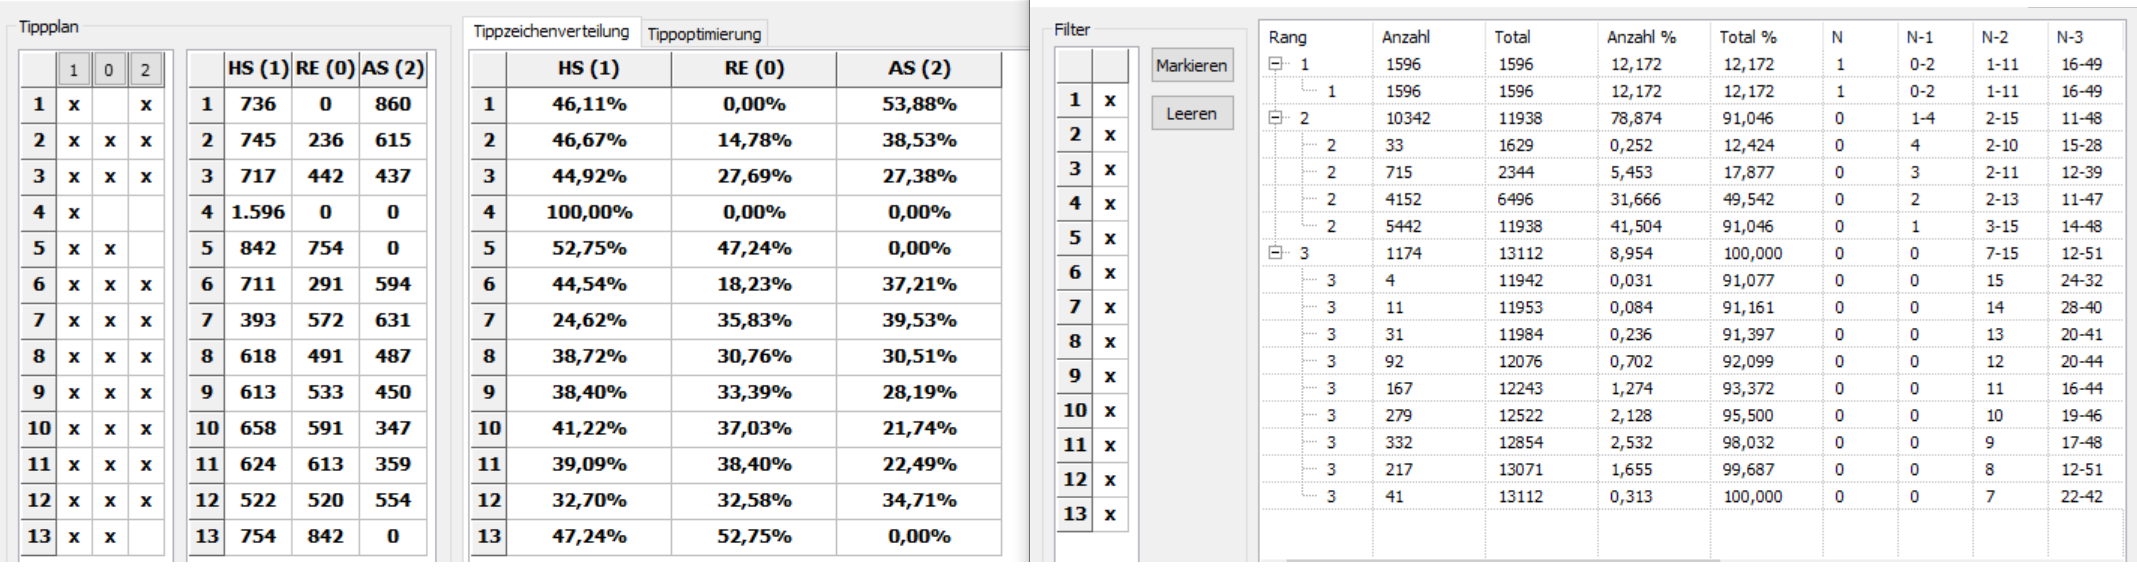Uncheck the filter x mark in row 13
The height and width of the screenshot is (569, 2137).
[1110, 514]
